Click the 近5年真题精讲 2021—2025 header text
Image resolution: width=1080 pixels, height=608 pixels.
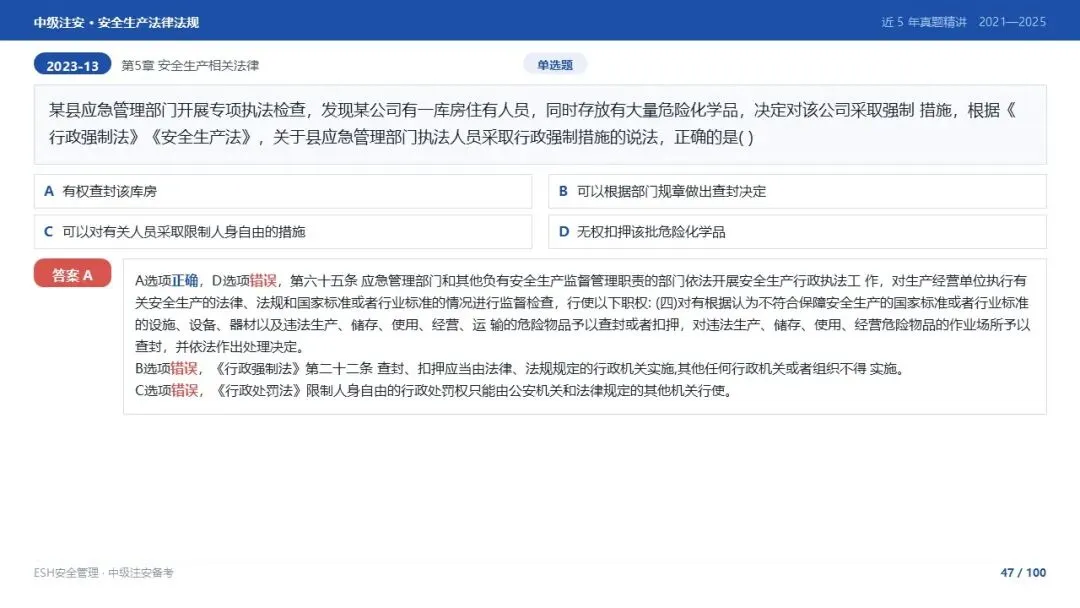(963, 22)
